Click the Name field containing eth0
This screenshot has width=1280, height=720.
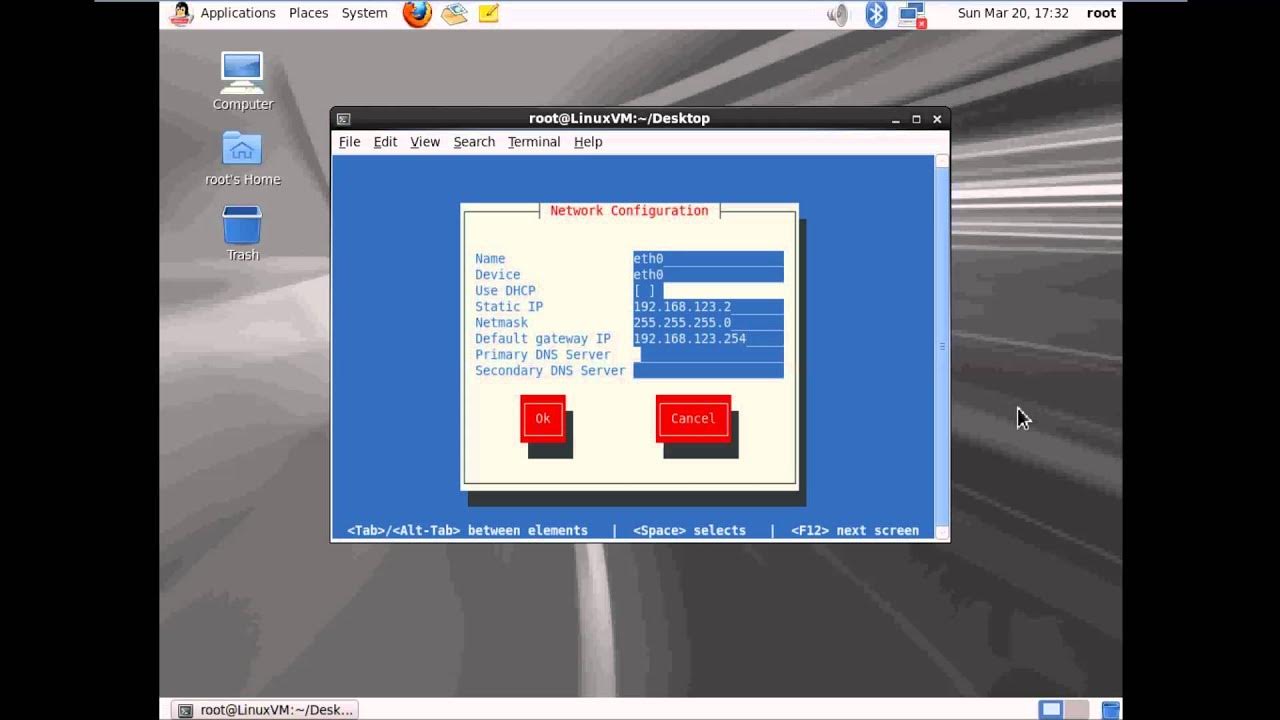coord(708,259)
